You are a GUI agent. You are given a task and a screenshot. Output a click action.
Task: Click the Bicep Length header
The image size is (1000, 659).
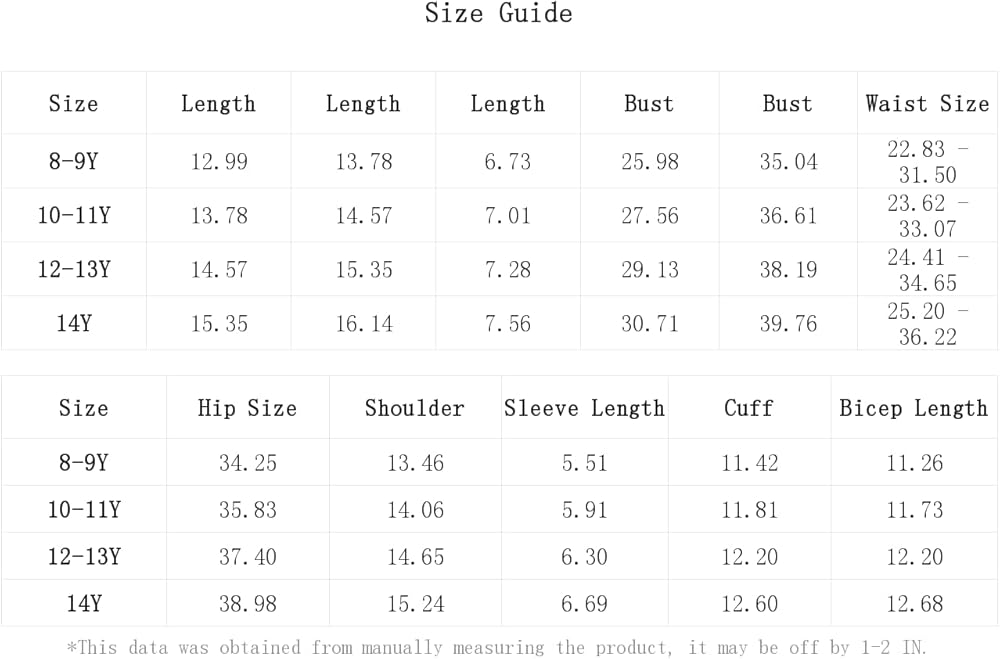tap(913, 408)
